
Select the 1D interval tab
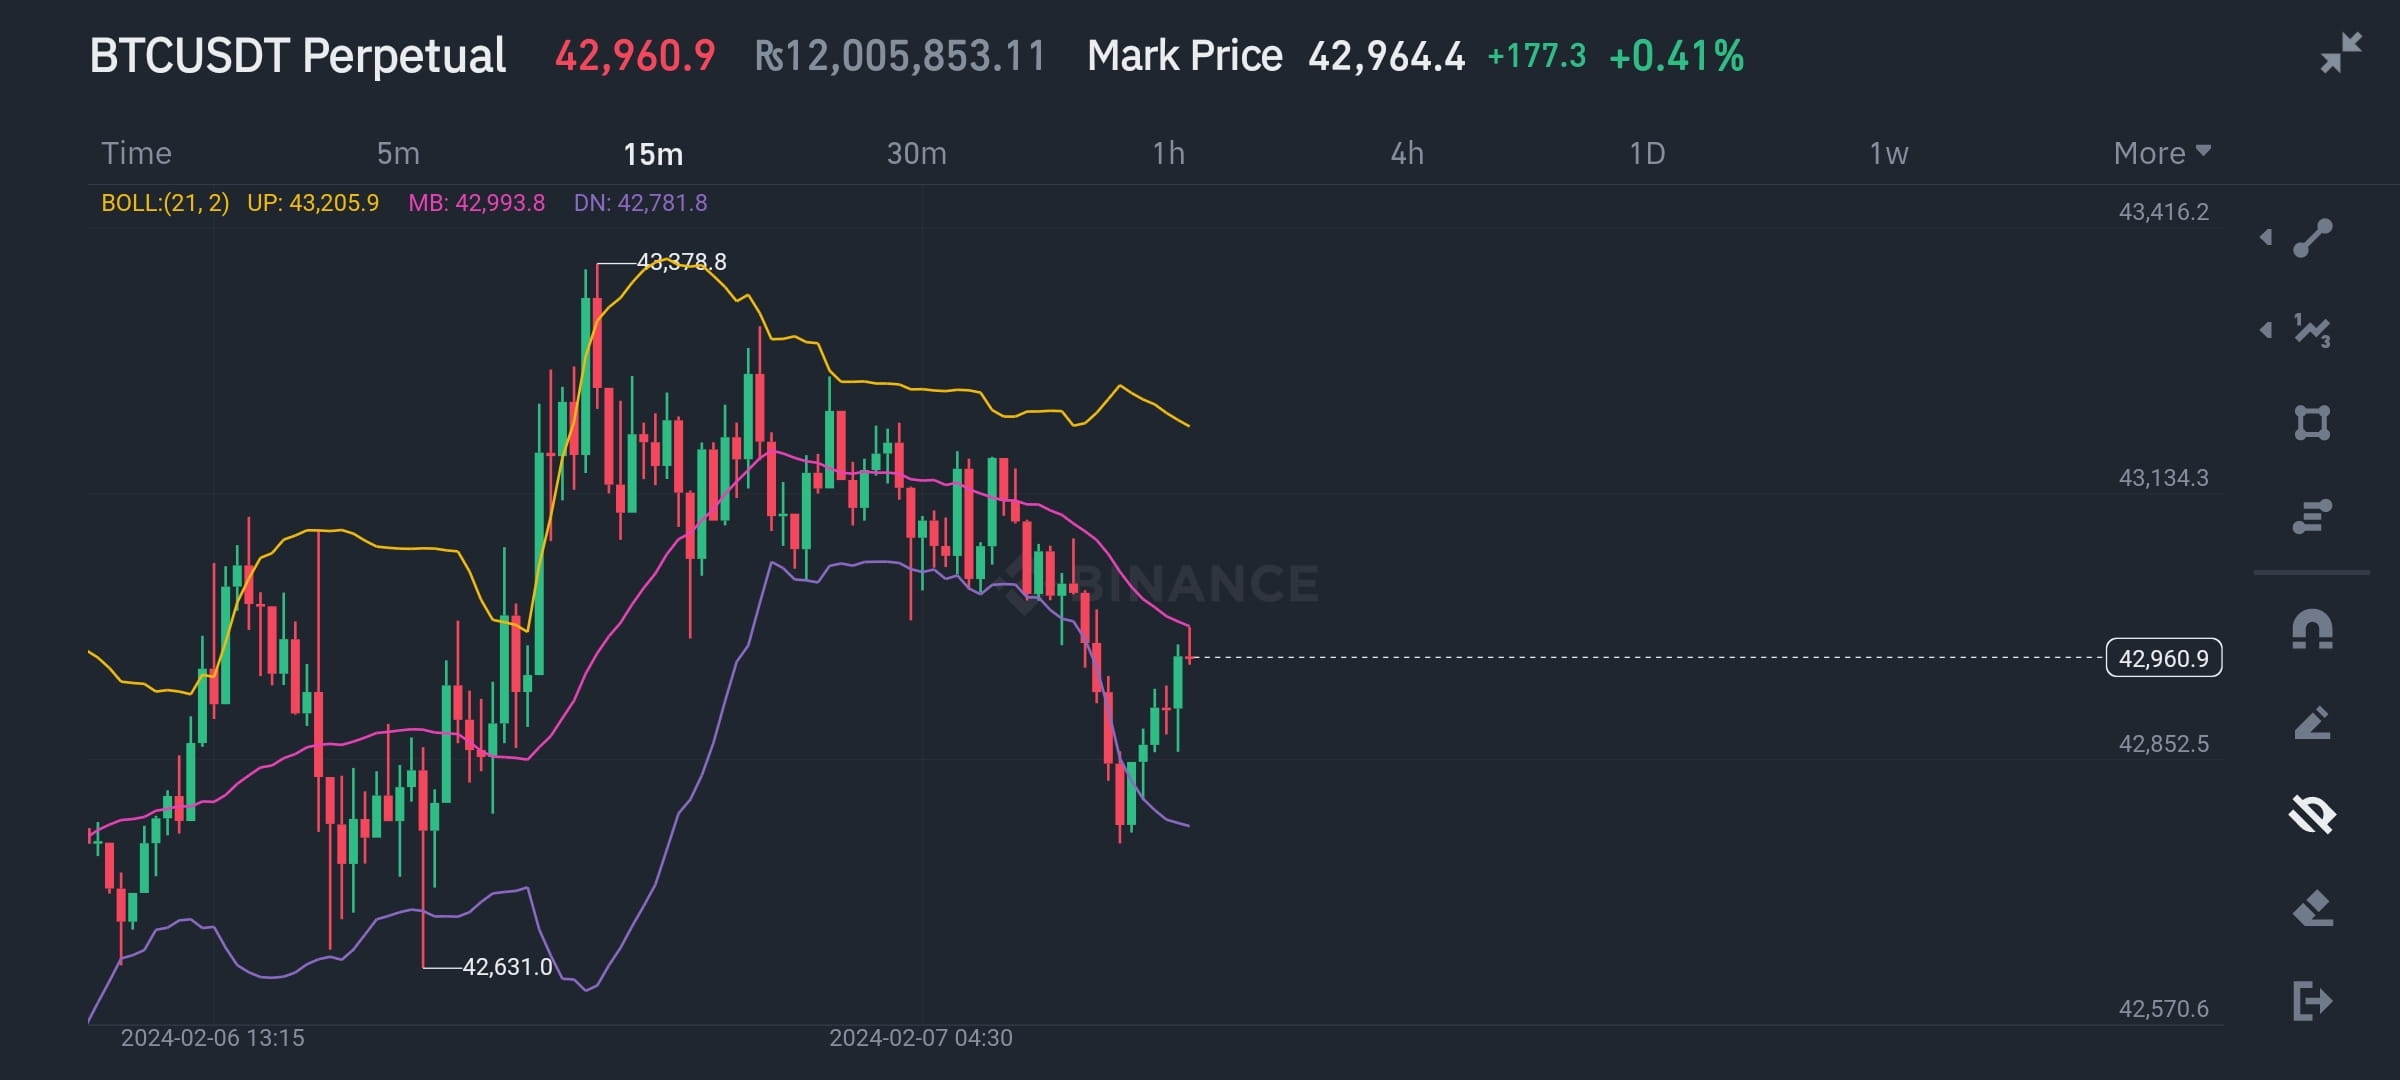[1648, 153]
